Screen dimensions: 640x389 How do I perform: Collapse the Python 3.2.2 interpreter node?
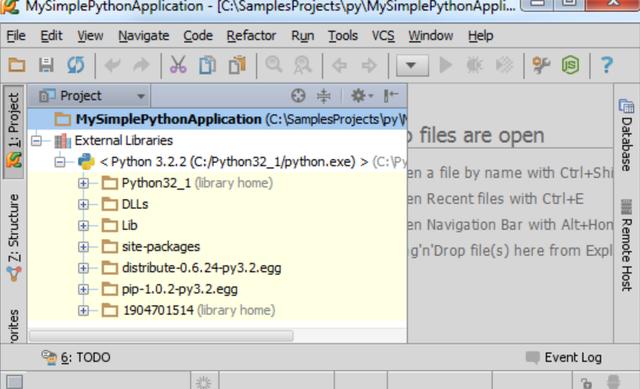tap(60, 162)
